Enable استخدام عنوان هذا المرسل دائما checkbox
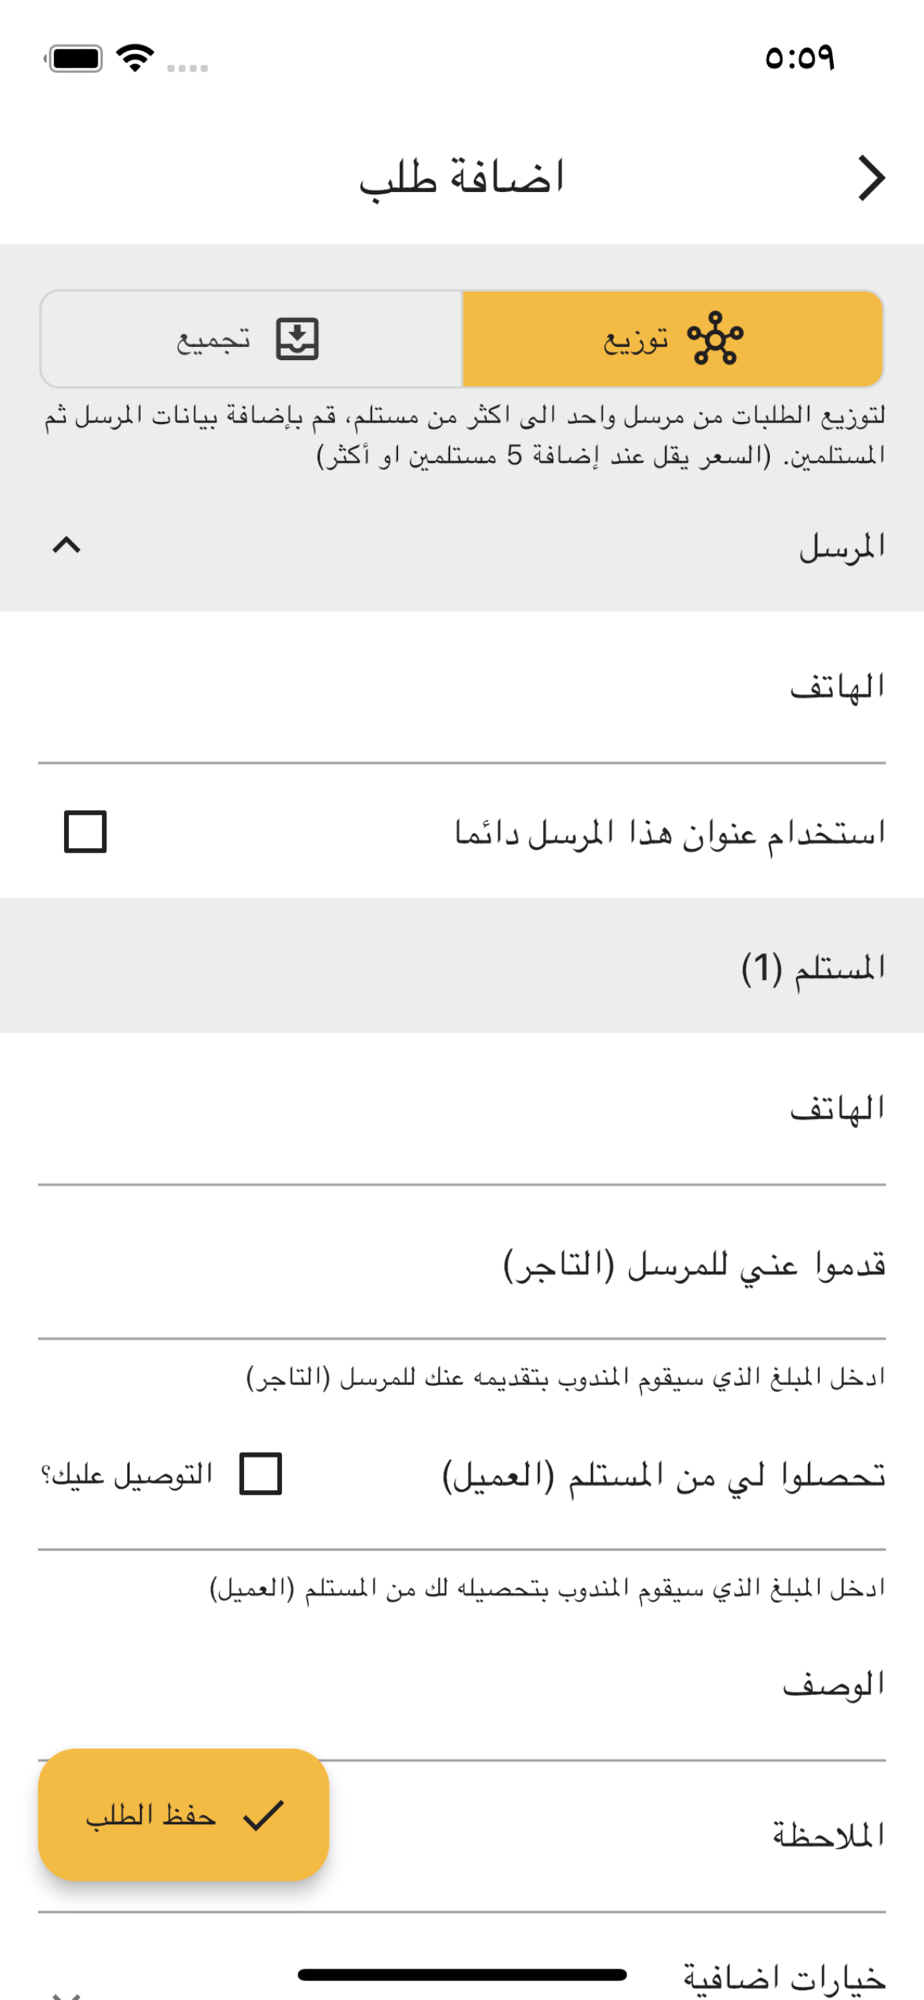 (85, 832)
